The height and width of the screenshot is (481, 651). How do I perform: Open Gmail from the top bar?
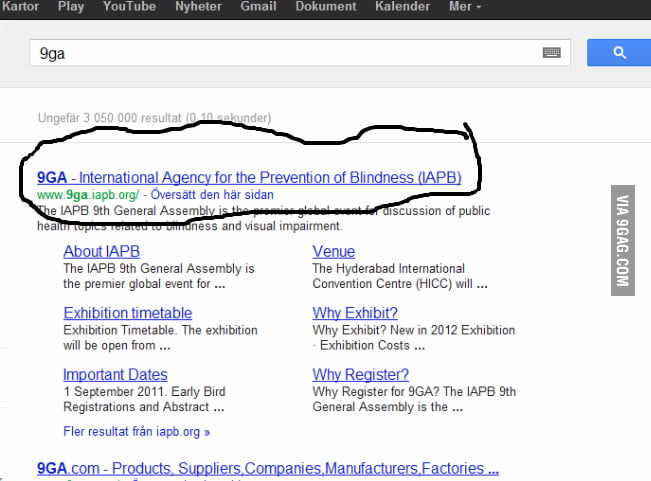click(258, 6)
